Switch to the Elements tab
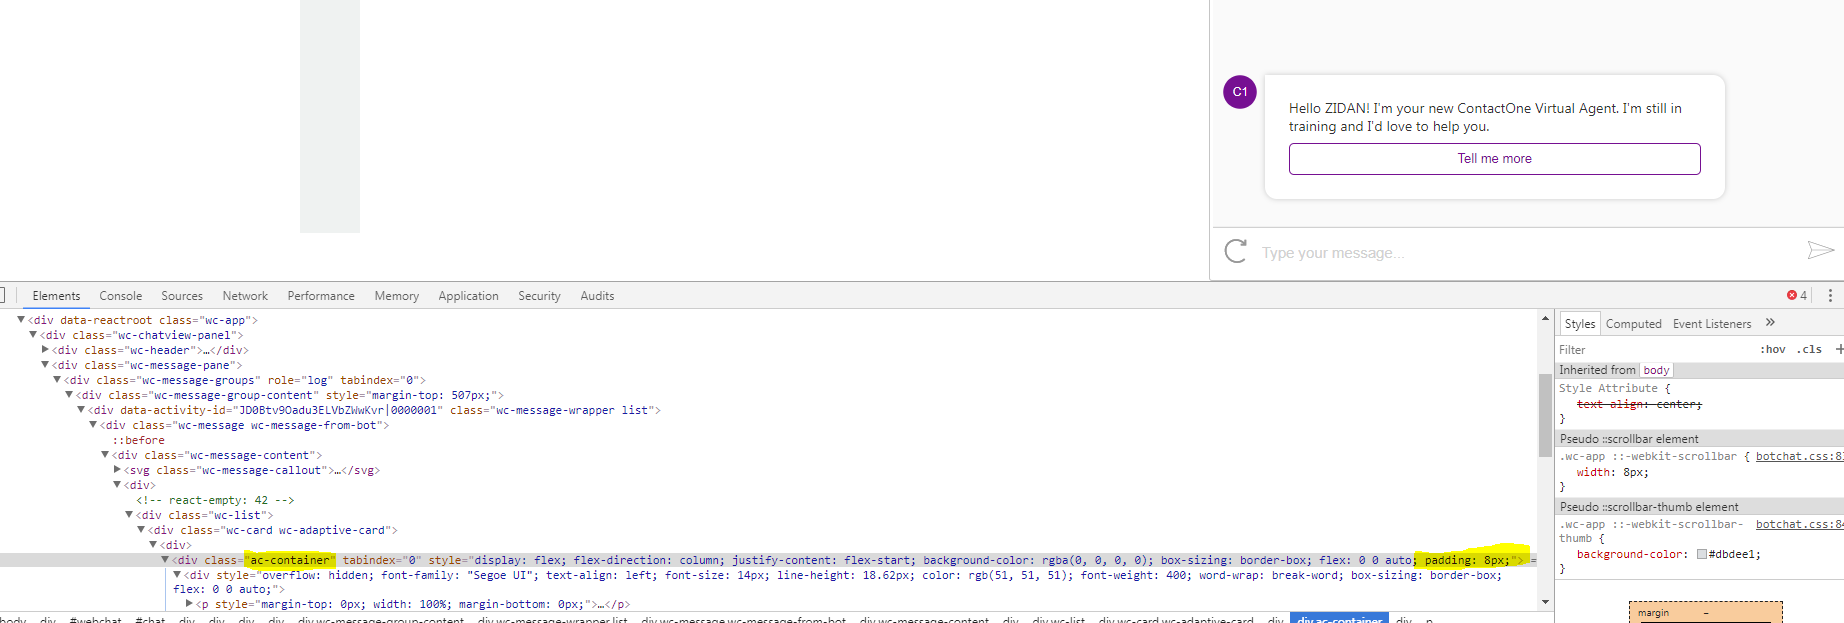This screenshot has width=1844, height=623. pos(56,296)
